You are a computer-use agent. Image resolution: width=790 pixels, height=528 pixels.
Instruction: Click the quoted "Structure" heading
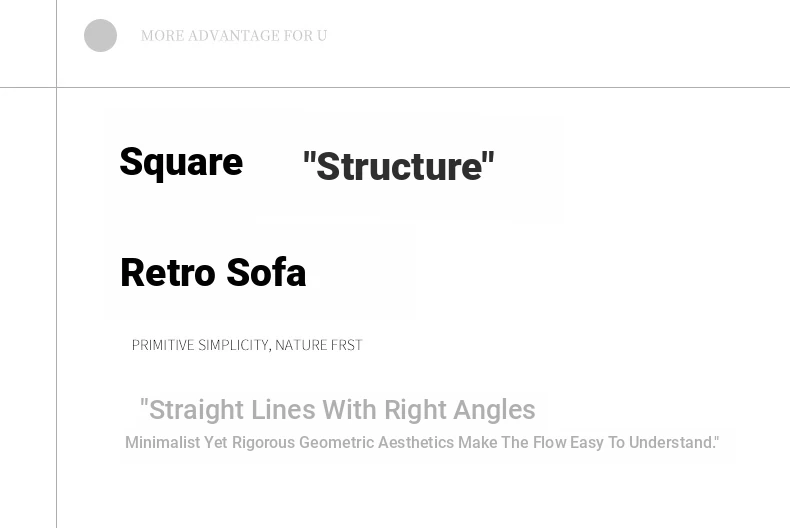tap(398, 167)
